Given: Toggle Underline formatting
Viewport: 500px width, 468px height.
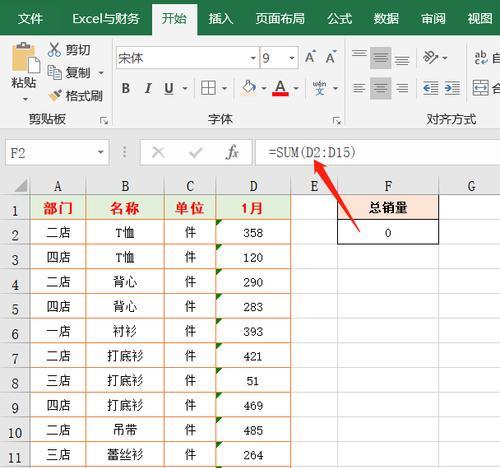Looking at the screenshot, I should point(169,88).
